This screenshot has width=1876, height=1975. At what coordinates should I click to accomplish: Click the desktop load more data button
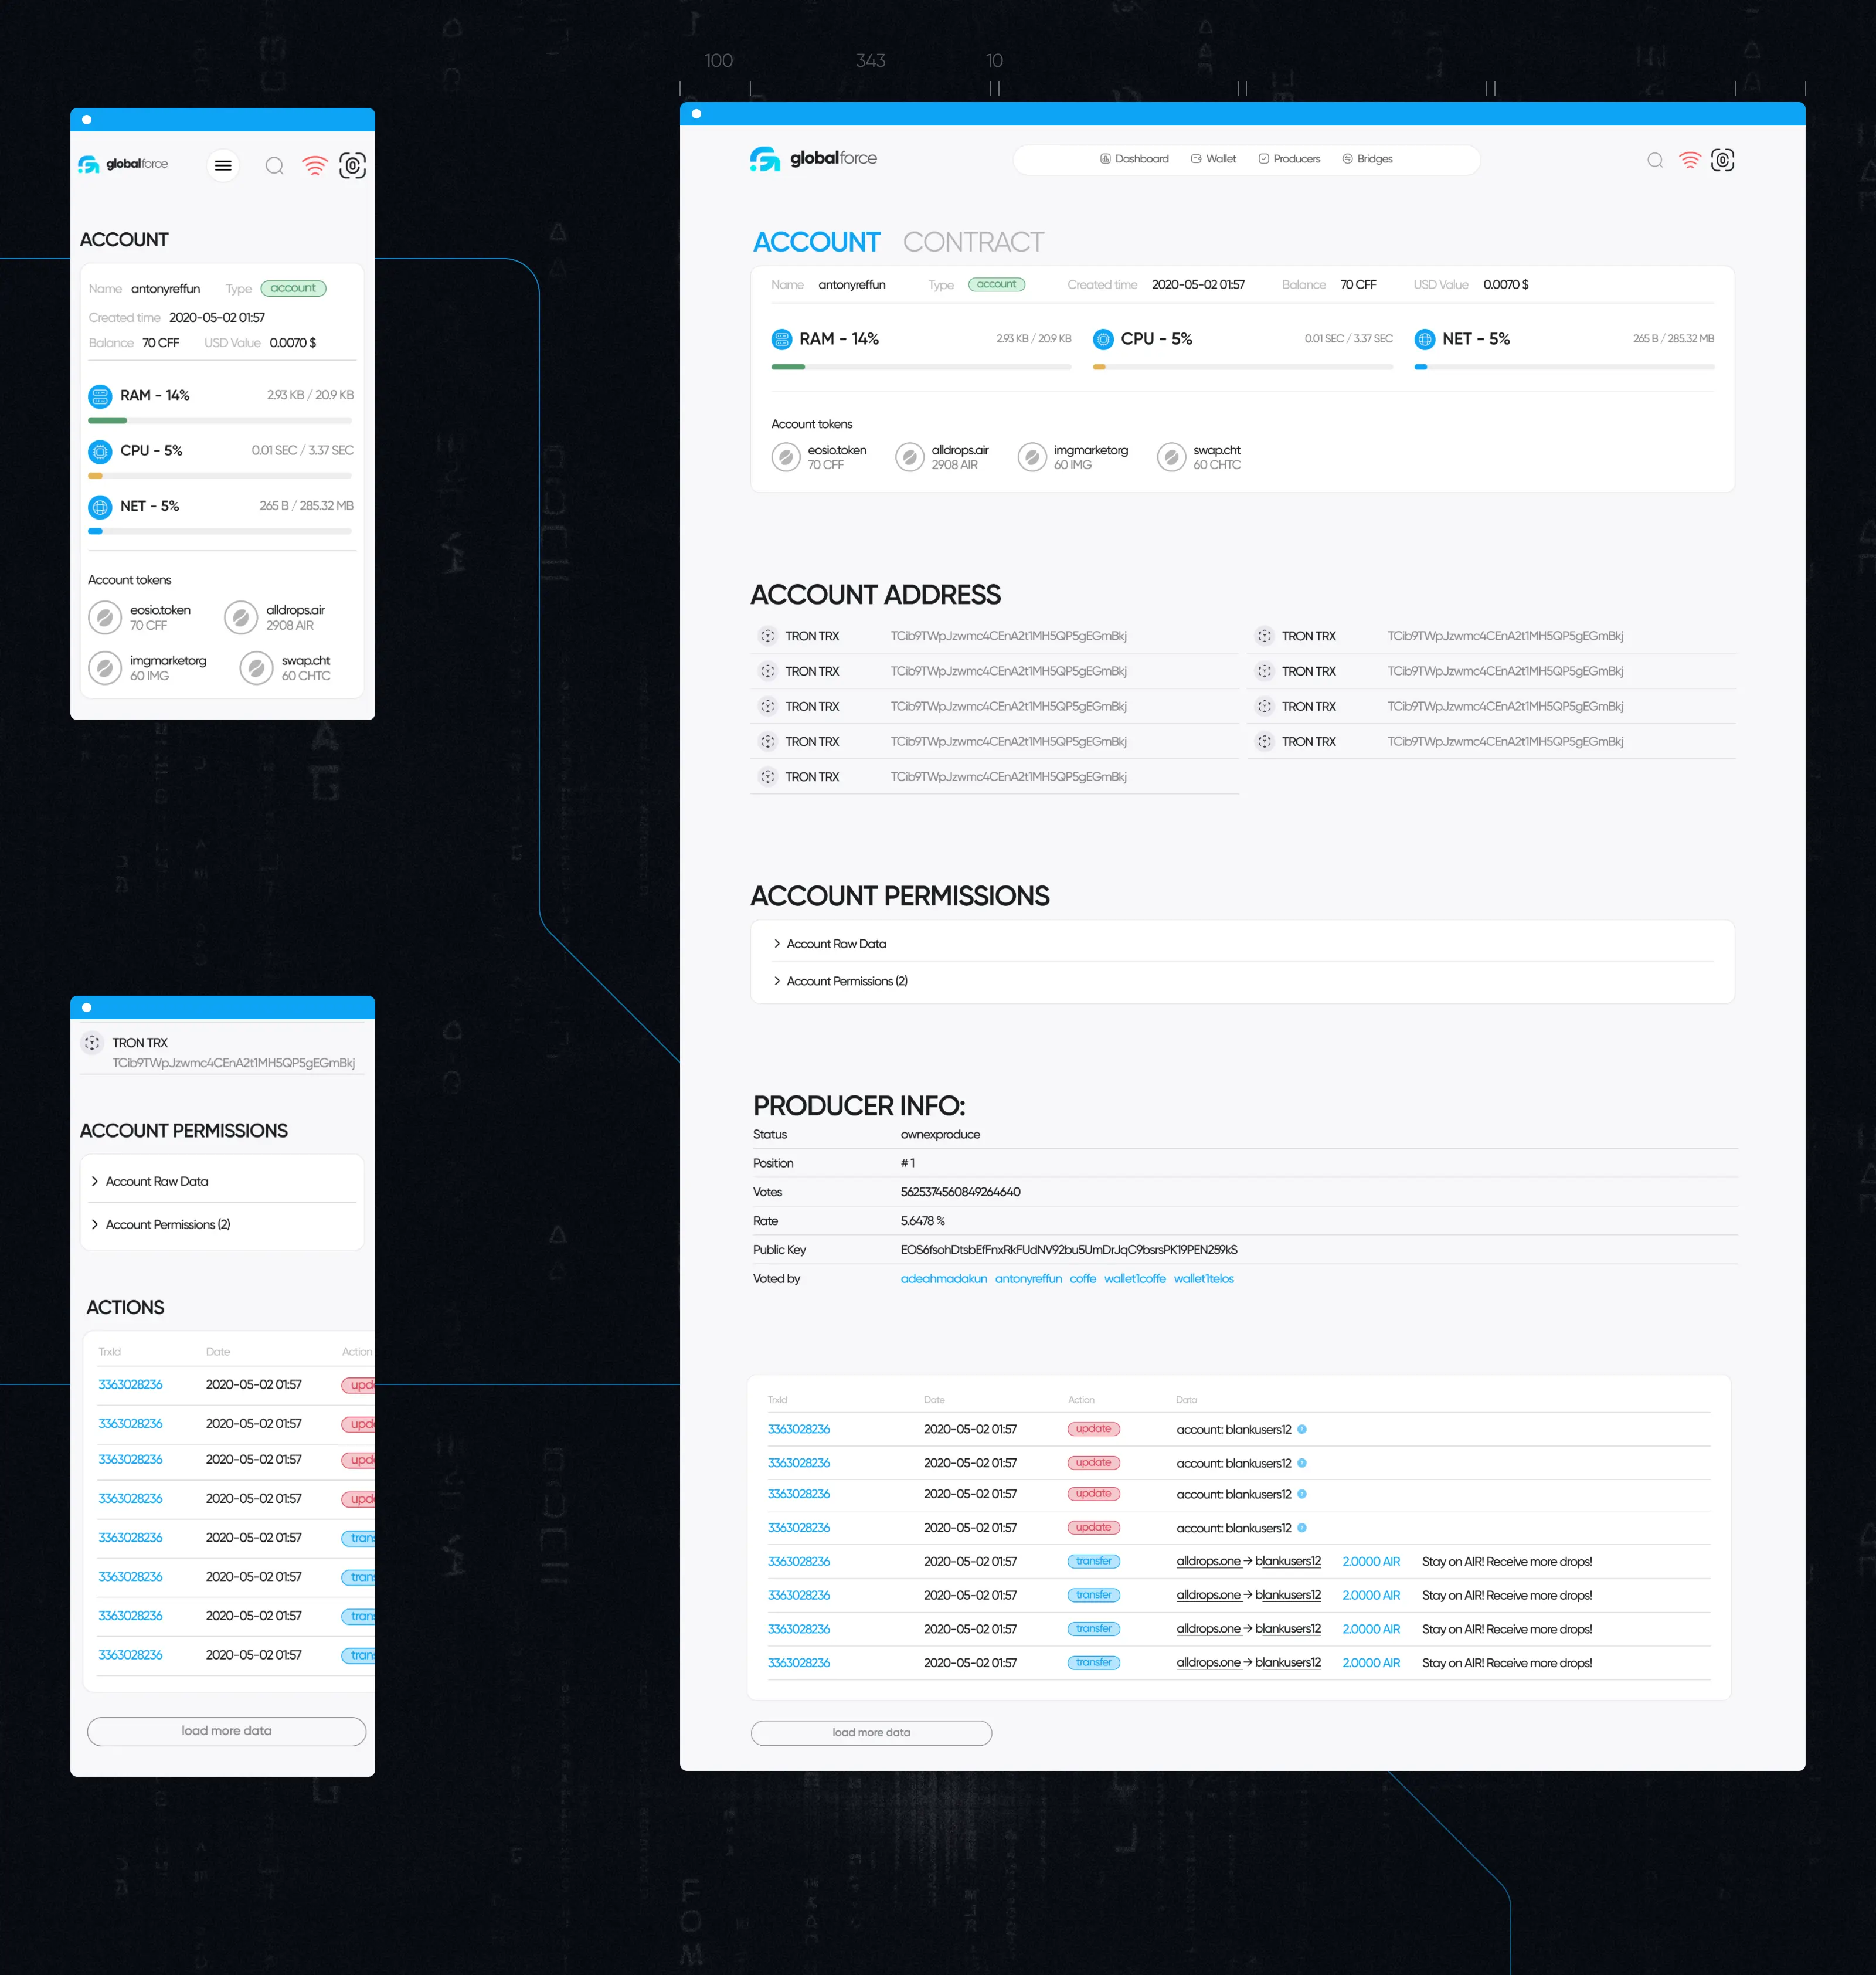871,1732
